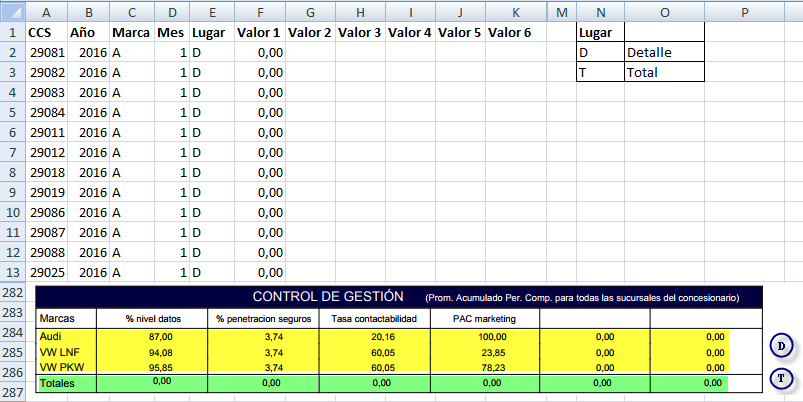The image size is (803, 402).
Task: Click the Audi row label
Action: click(66, 337)
